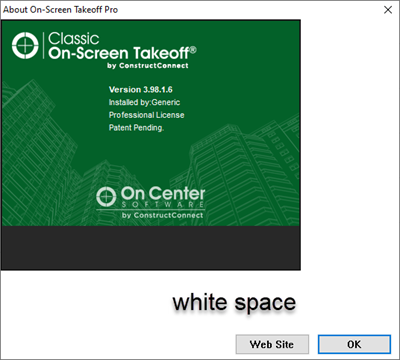Click the Classic On-Screen Takeoff title
This screenshot has width=400, height=360.
pyautogui.click(x=122, y=46)
